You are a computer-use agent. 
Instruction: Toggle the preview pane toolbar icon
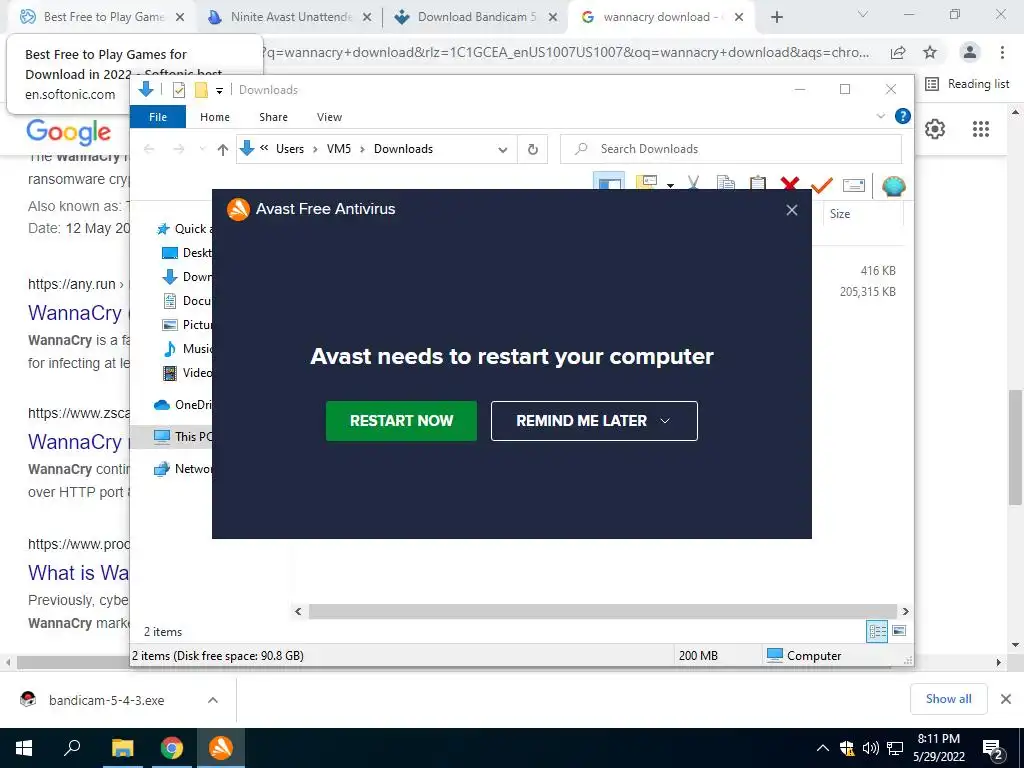609,182
